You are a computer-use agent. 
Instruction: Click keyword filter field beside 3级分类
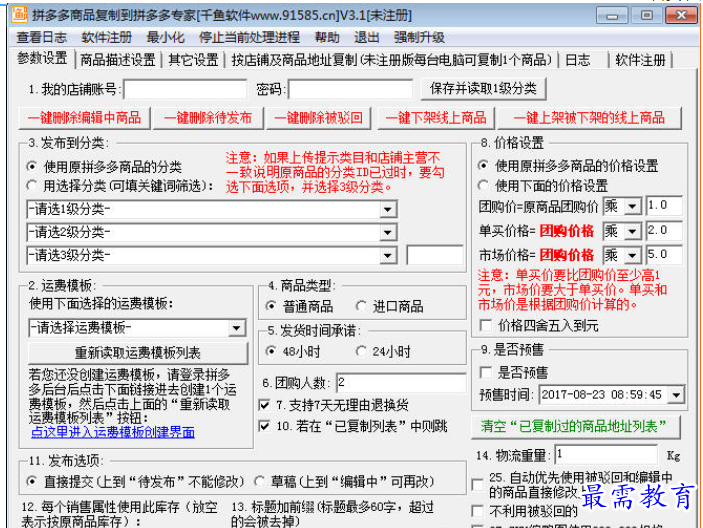434,255
